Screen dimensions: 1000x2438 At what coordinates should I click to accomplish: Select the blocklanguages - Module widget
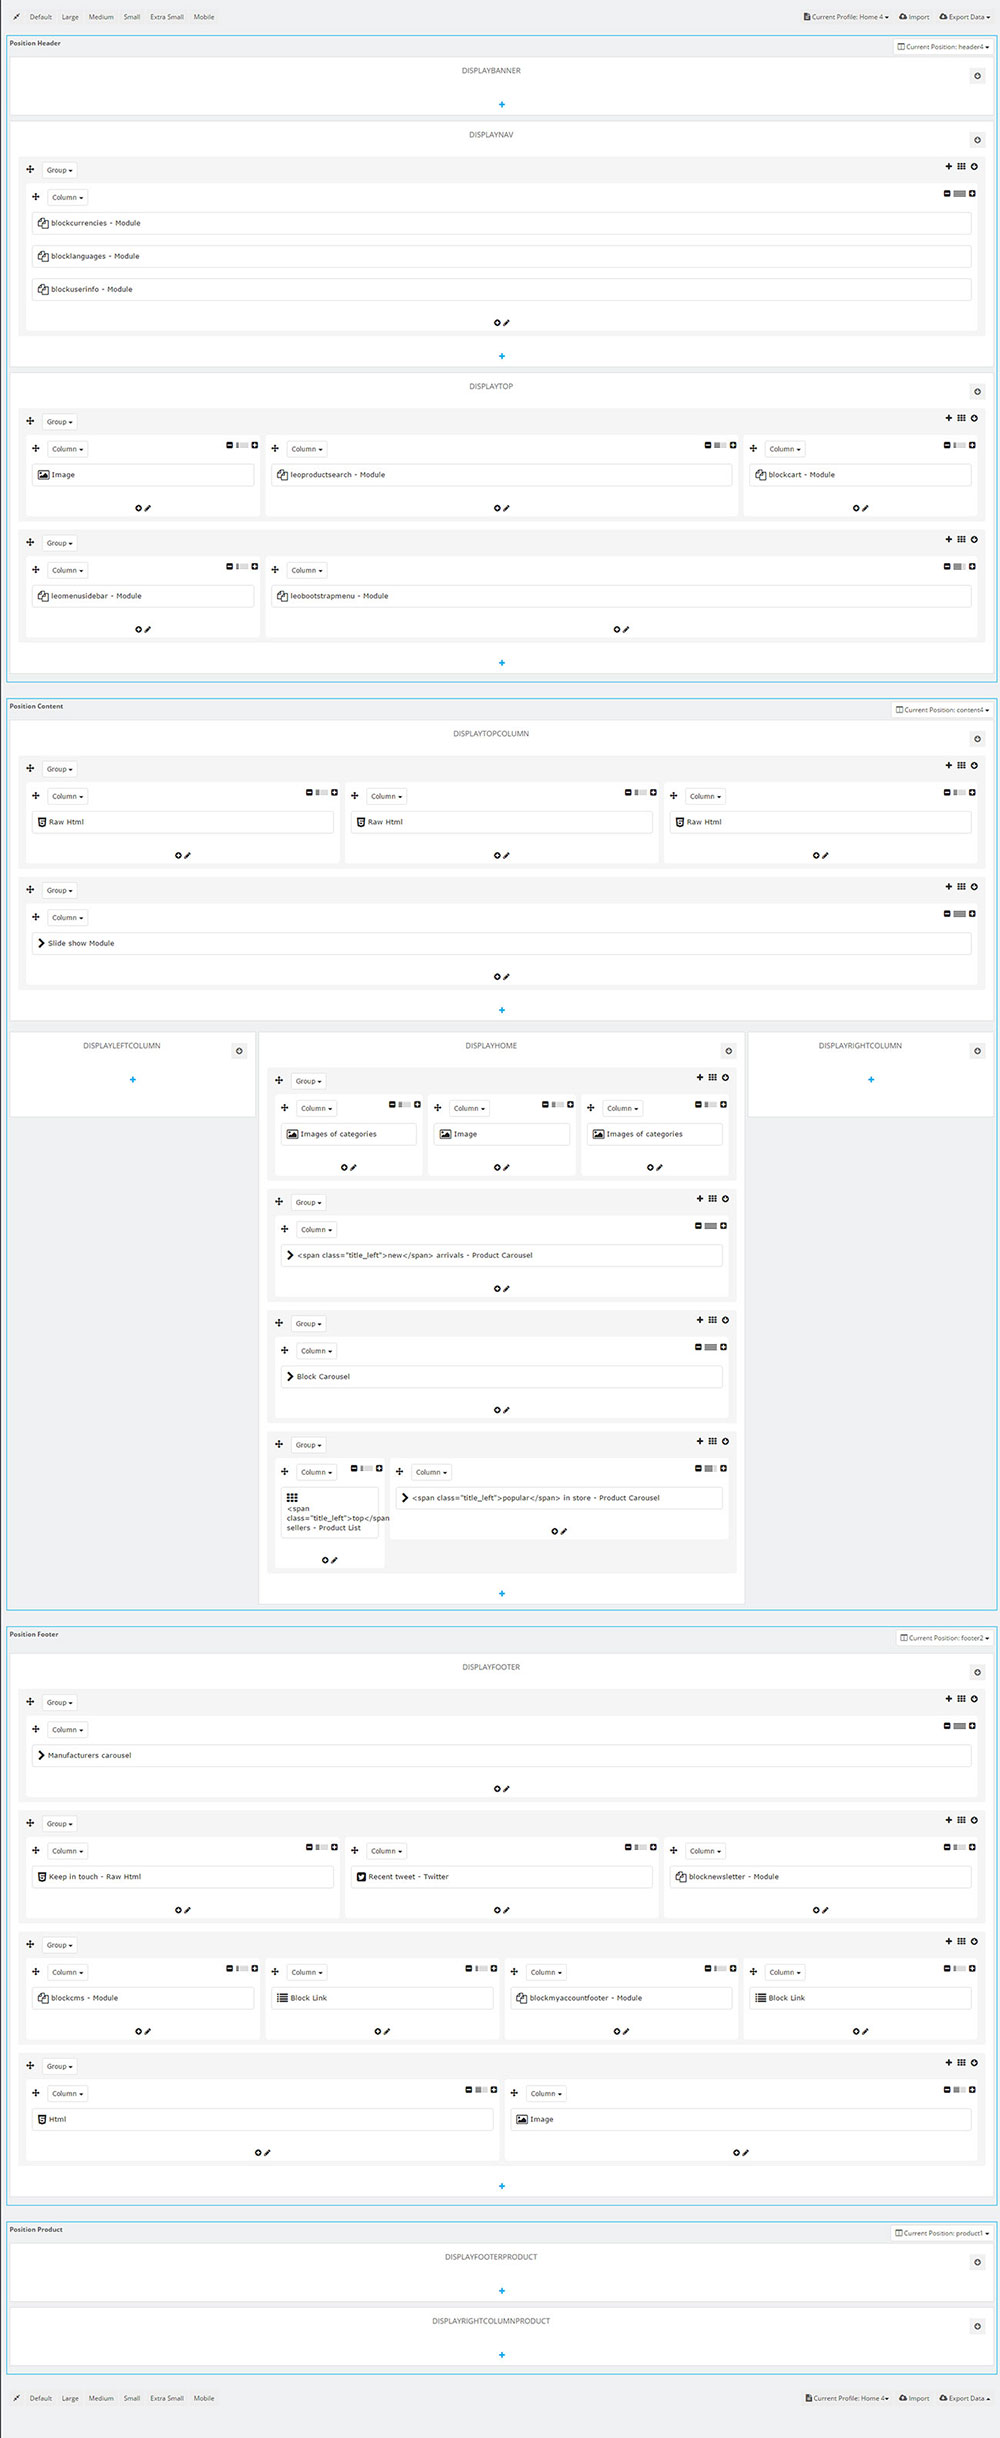click(x=501, y=256)
